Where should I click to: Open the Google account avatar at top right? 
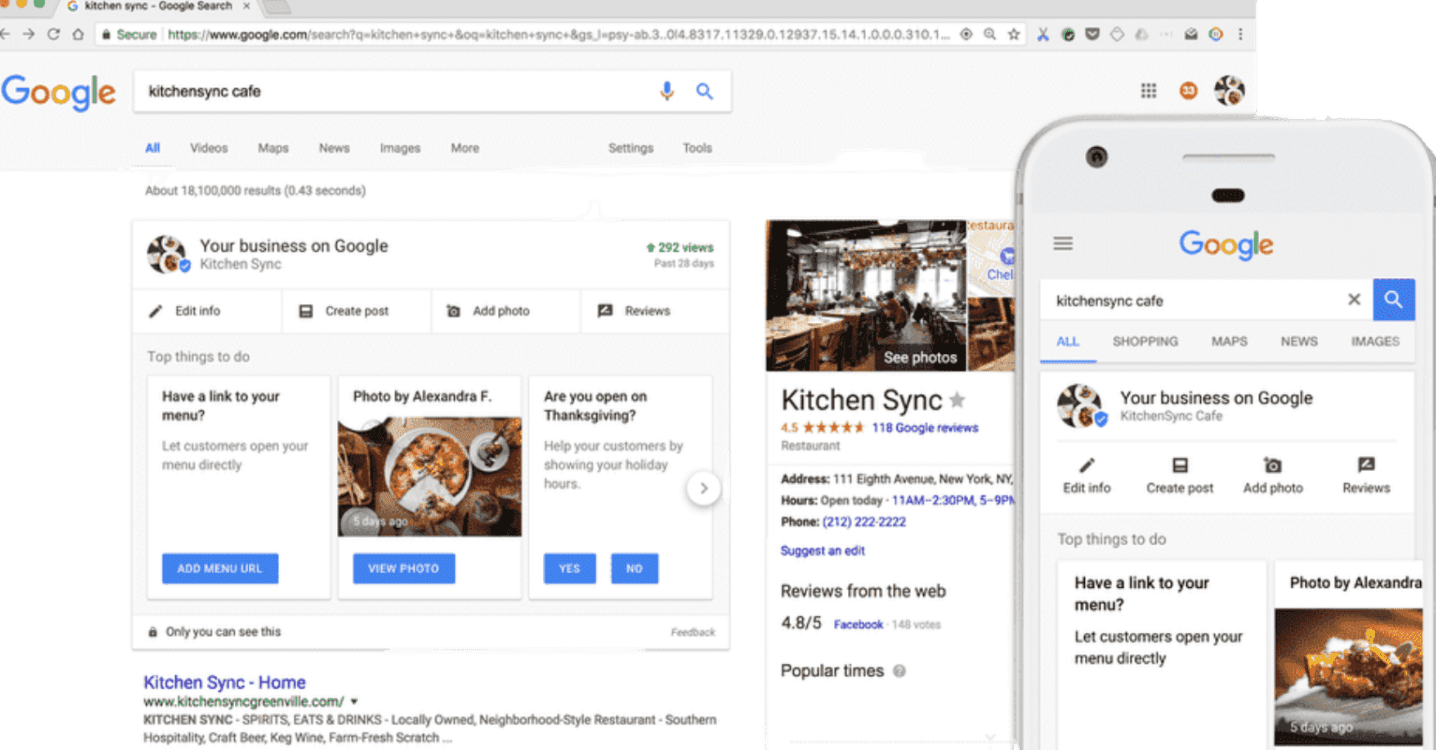click(1229, 91)
